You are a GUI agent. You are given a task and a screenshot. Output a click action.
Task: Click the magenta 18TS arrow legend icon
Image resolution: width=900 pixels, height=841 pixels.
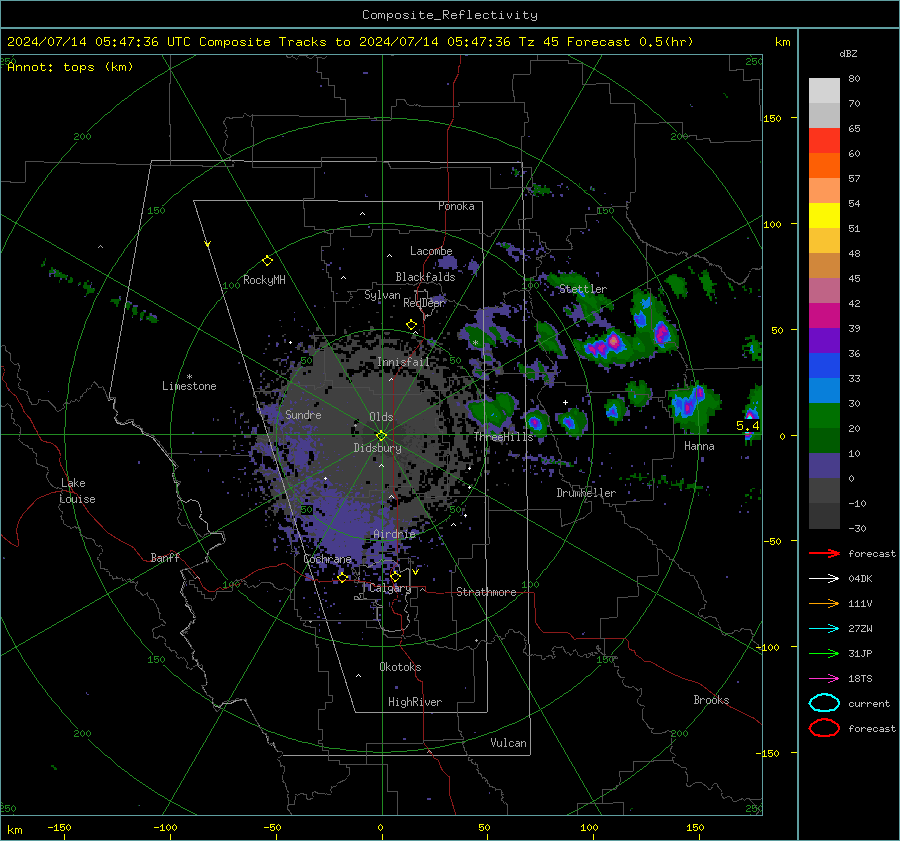pyautogui.click(x=824, y=679)
